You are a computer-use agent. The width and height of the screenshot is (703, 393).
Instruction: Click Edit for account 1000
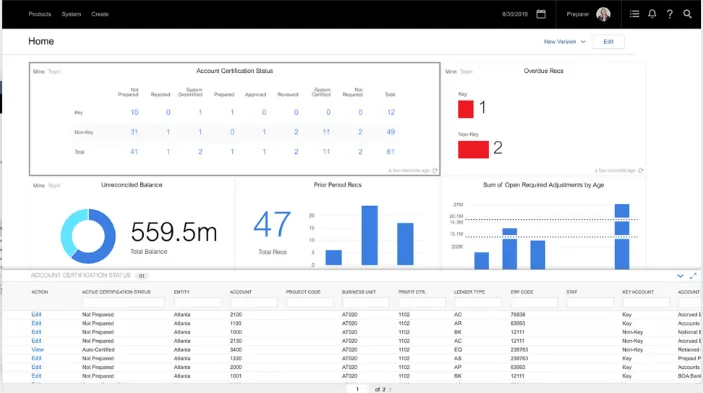(36, 332)
